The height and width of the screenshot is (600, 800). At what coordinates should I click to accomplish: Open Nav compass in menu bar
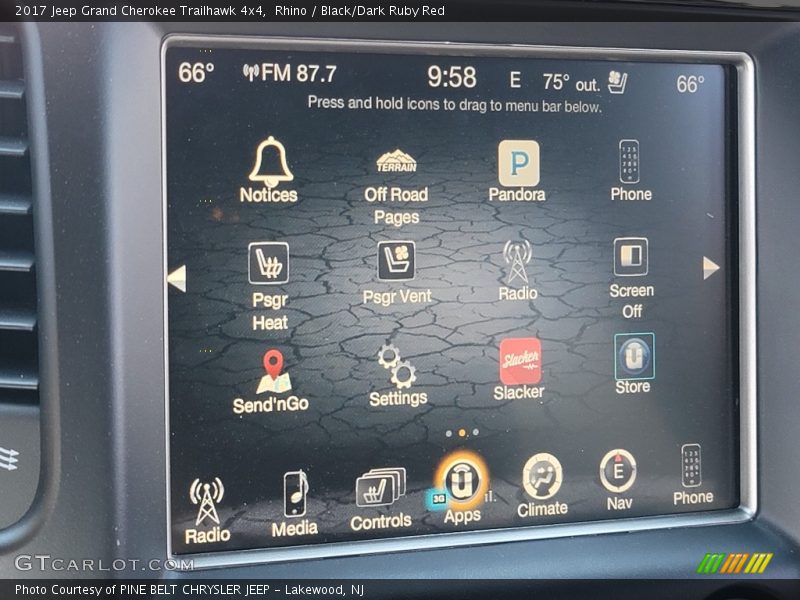coord(618,480)
